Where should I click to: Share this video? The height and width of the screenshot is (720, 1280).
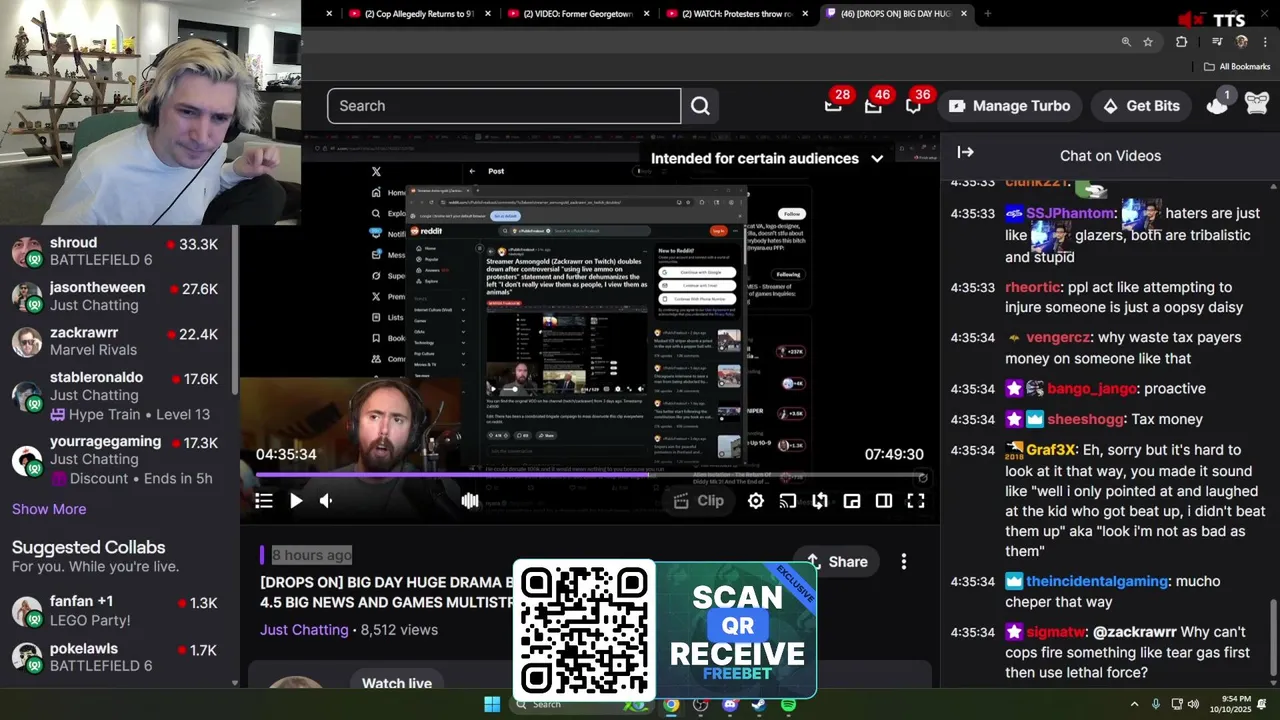837,562
